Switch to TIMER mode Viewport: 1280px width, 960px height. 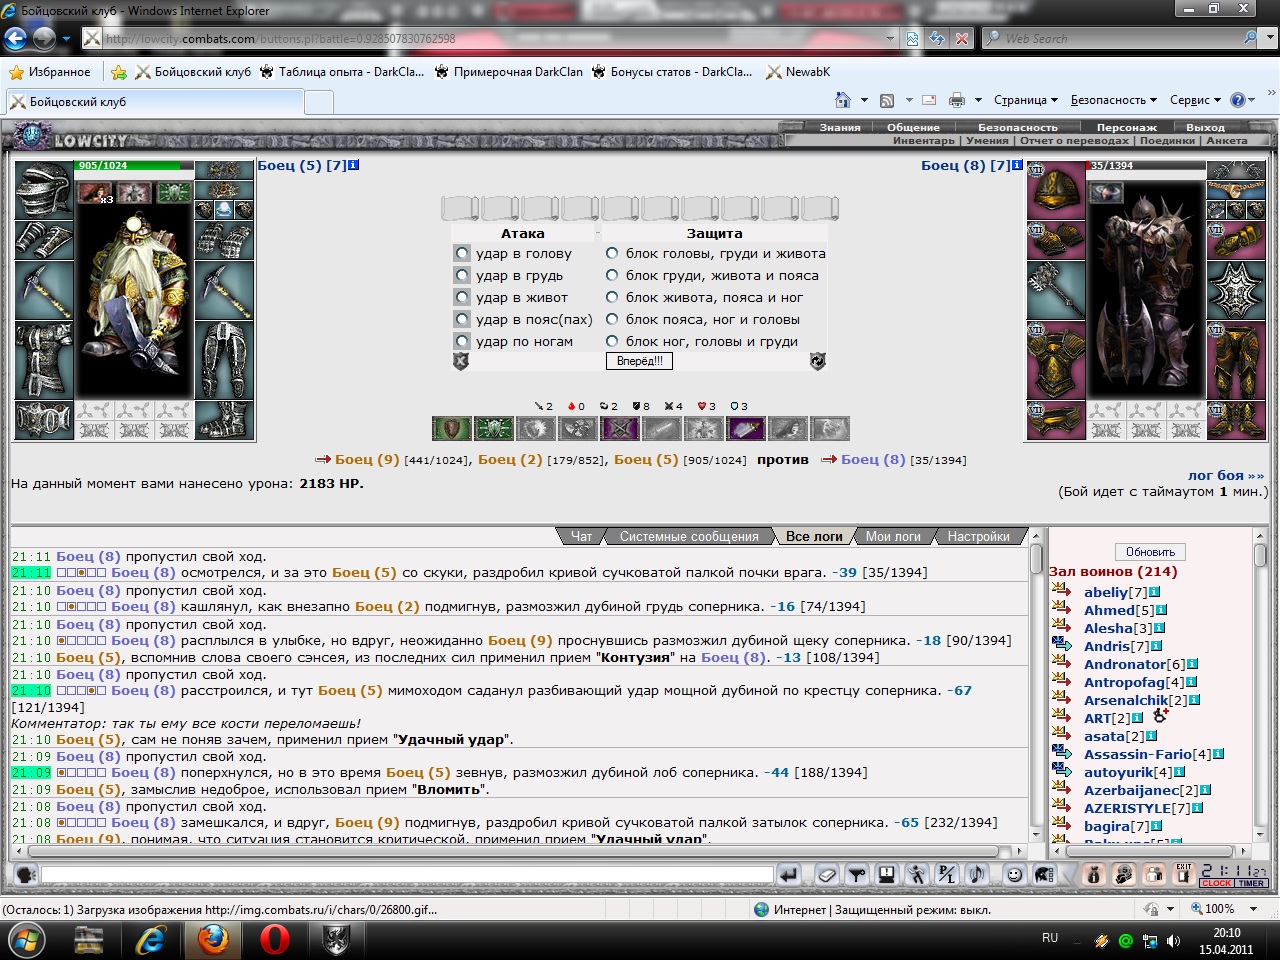(1252, 883)
